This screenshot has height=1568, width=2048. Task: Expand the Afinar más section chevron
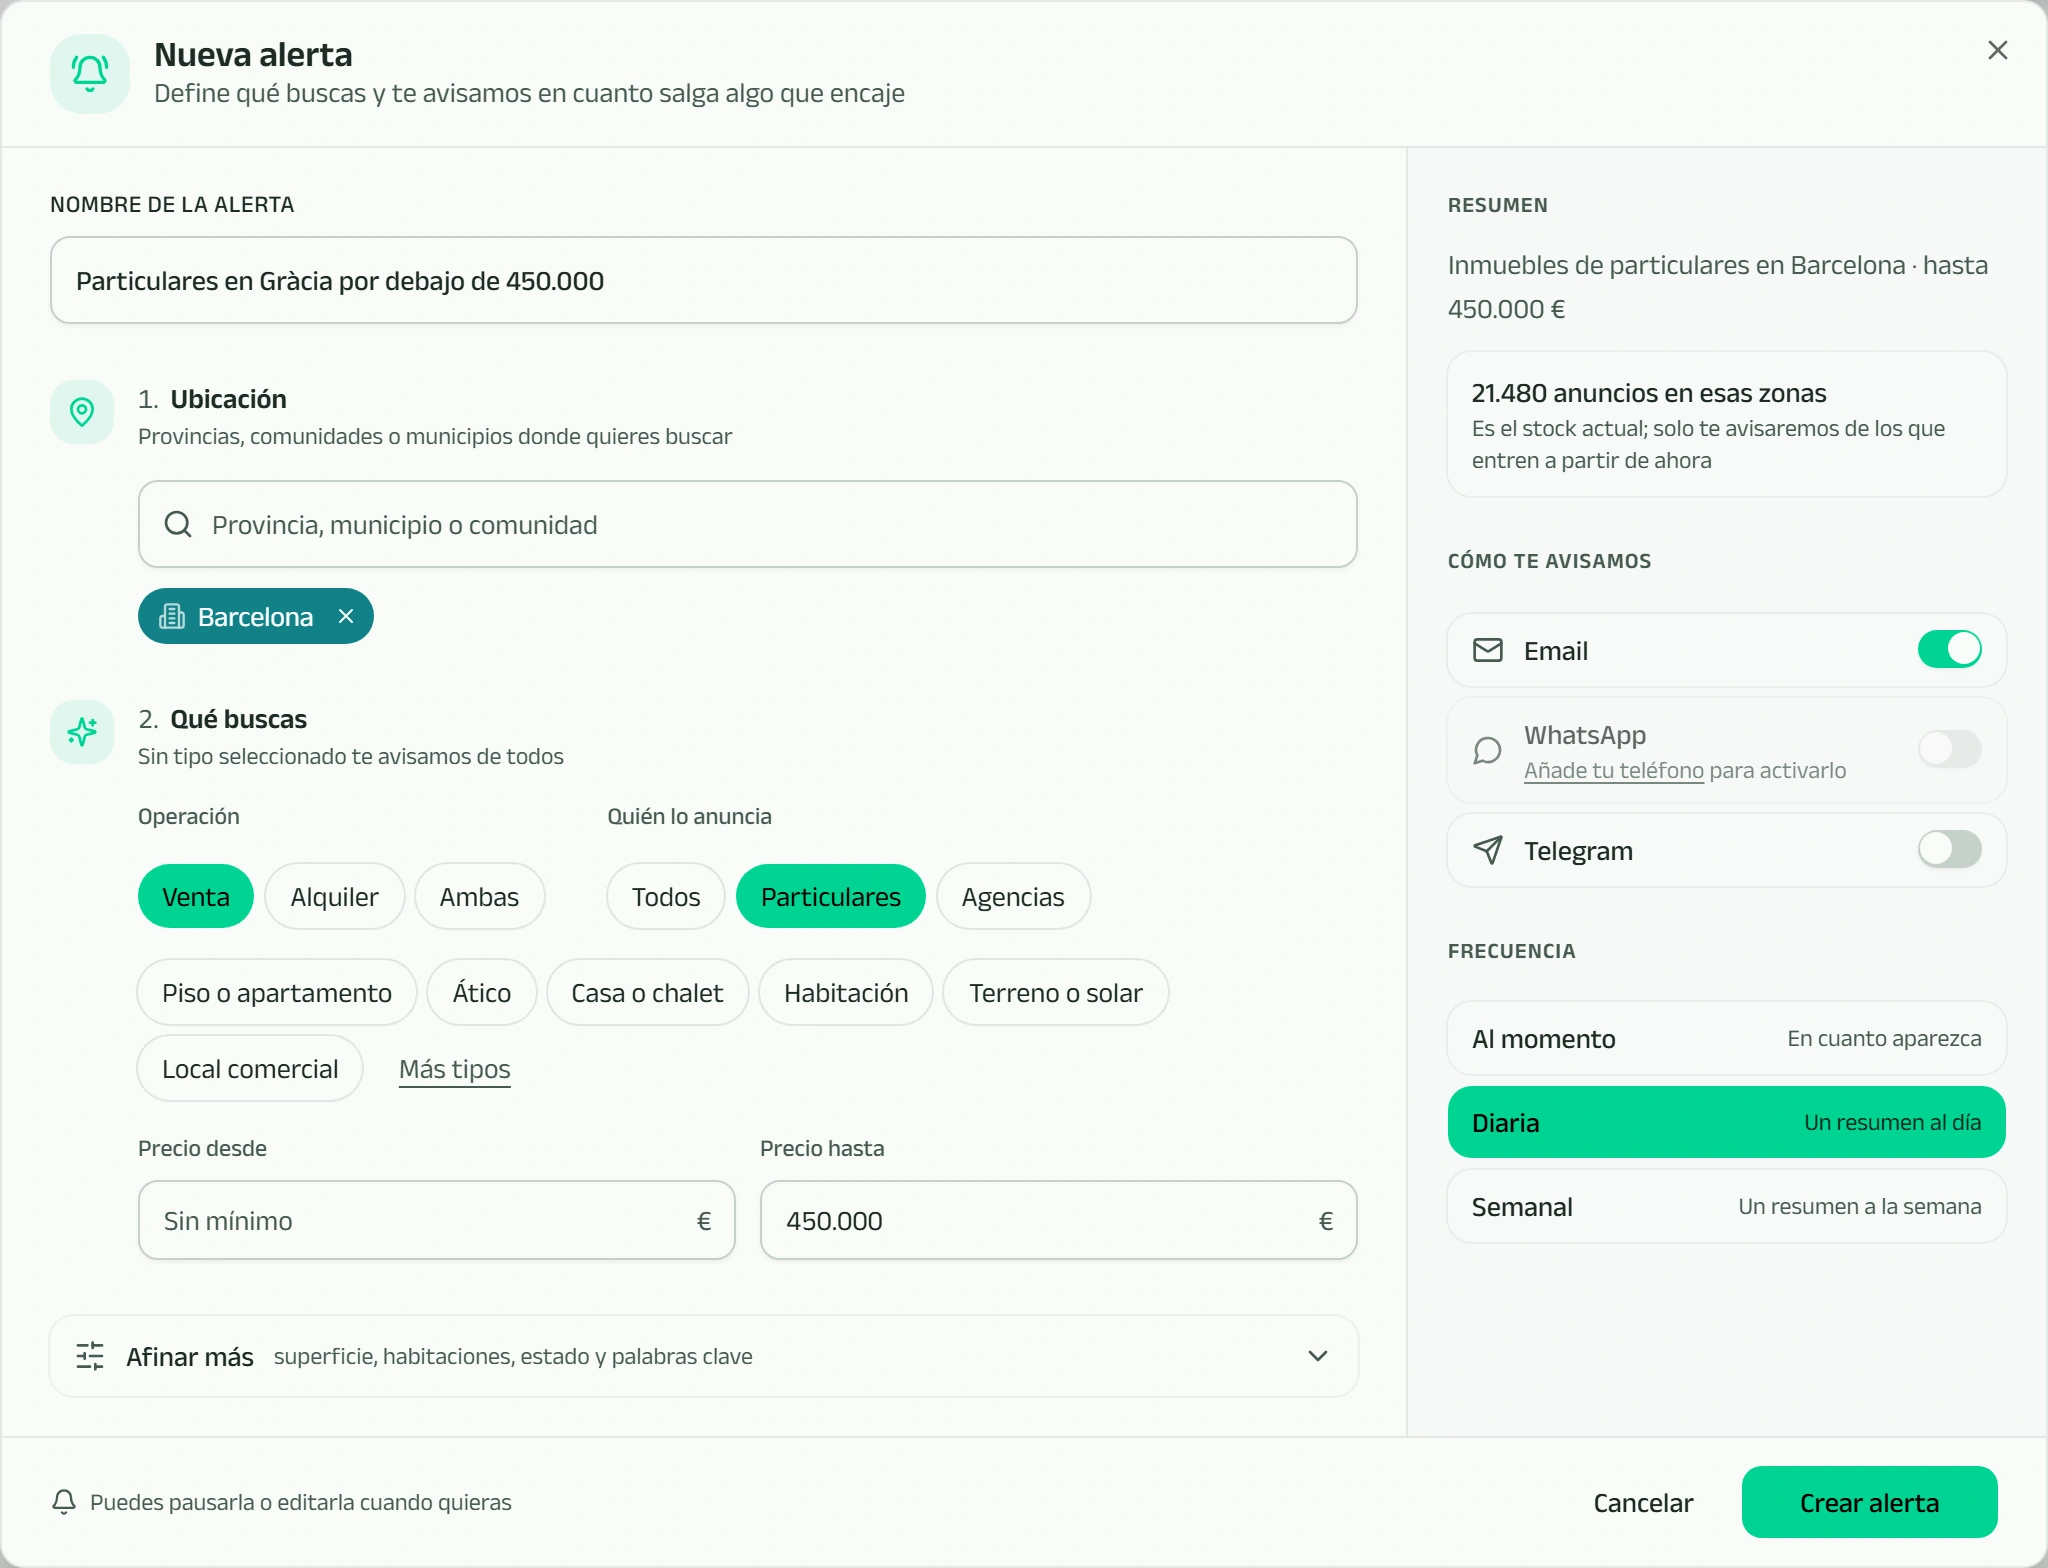tap(1318, 1356)
